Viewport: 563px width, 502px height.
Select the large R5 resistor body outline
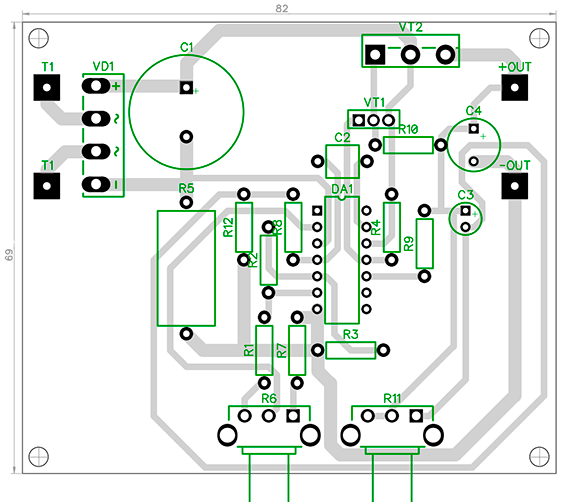pyautogui.click(x=186, y=268)
